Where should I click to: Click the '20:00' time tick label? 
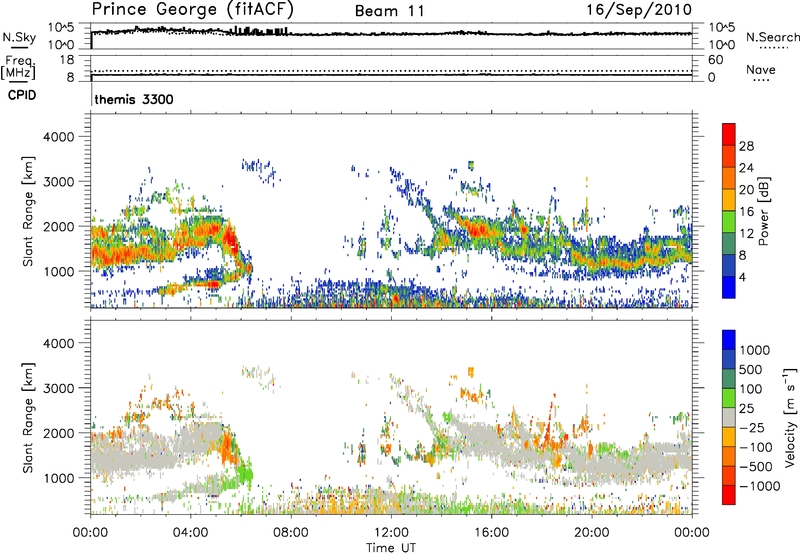(x=591, y=533)
